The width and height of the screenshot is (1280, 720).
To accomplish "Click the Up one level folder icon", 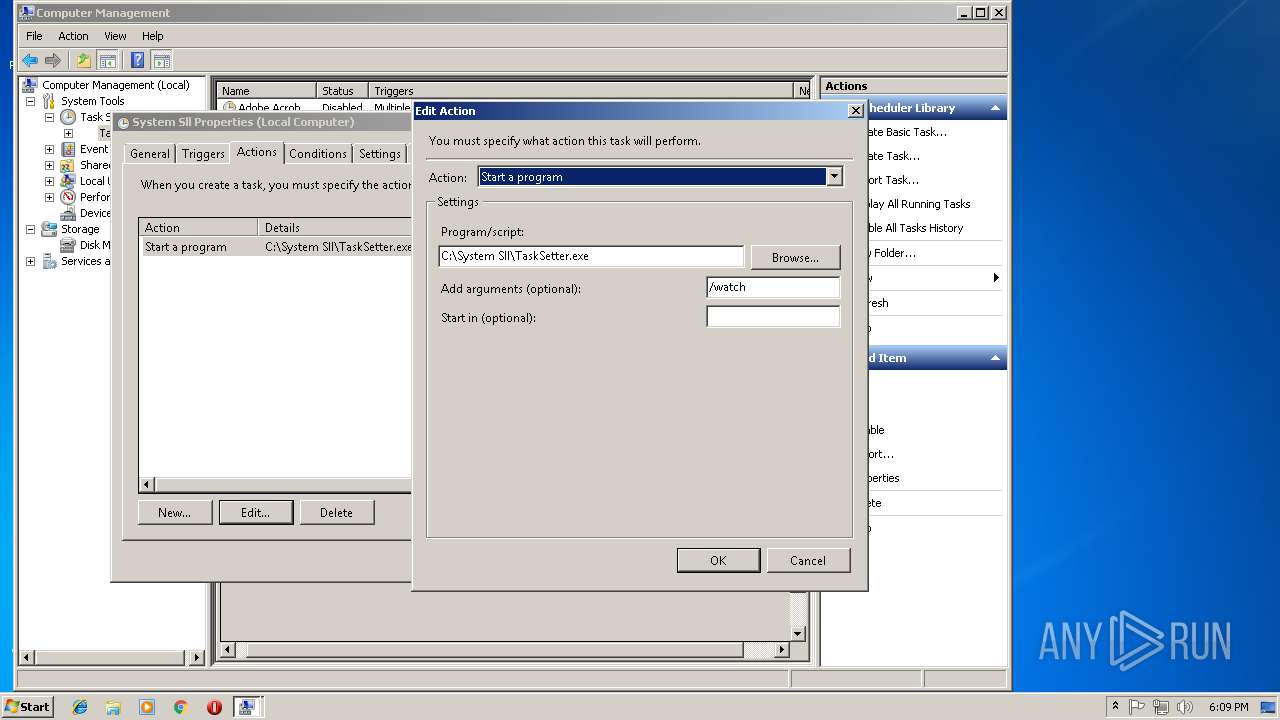I will (84, 60).
